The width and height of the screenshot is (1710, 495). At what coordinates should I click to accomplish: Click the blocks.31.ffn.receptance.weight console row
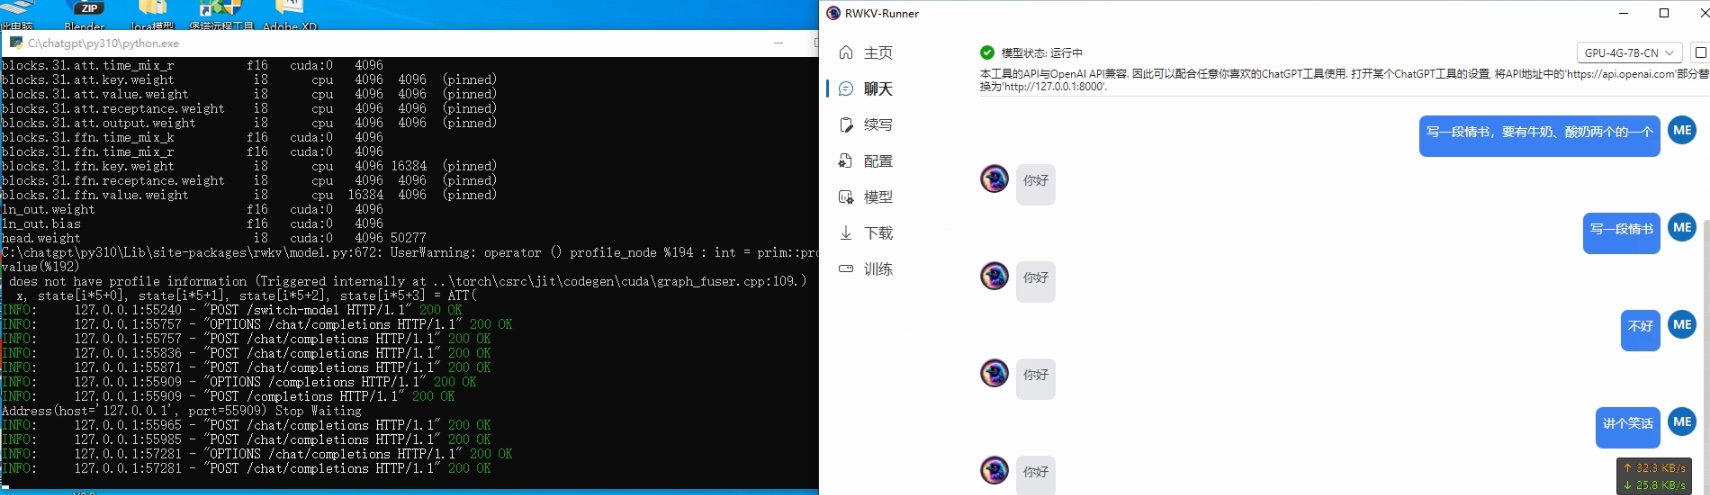click(249, 181)
